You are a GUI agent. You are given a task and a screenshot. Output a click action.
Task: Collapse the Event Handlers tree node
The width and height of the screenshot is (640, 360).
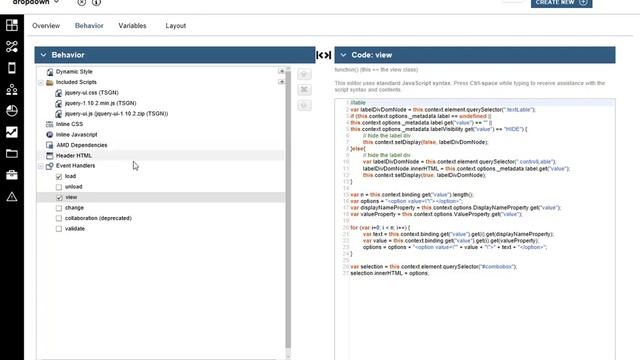41,166
